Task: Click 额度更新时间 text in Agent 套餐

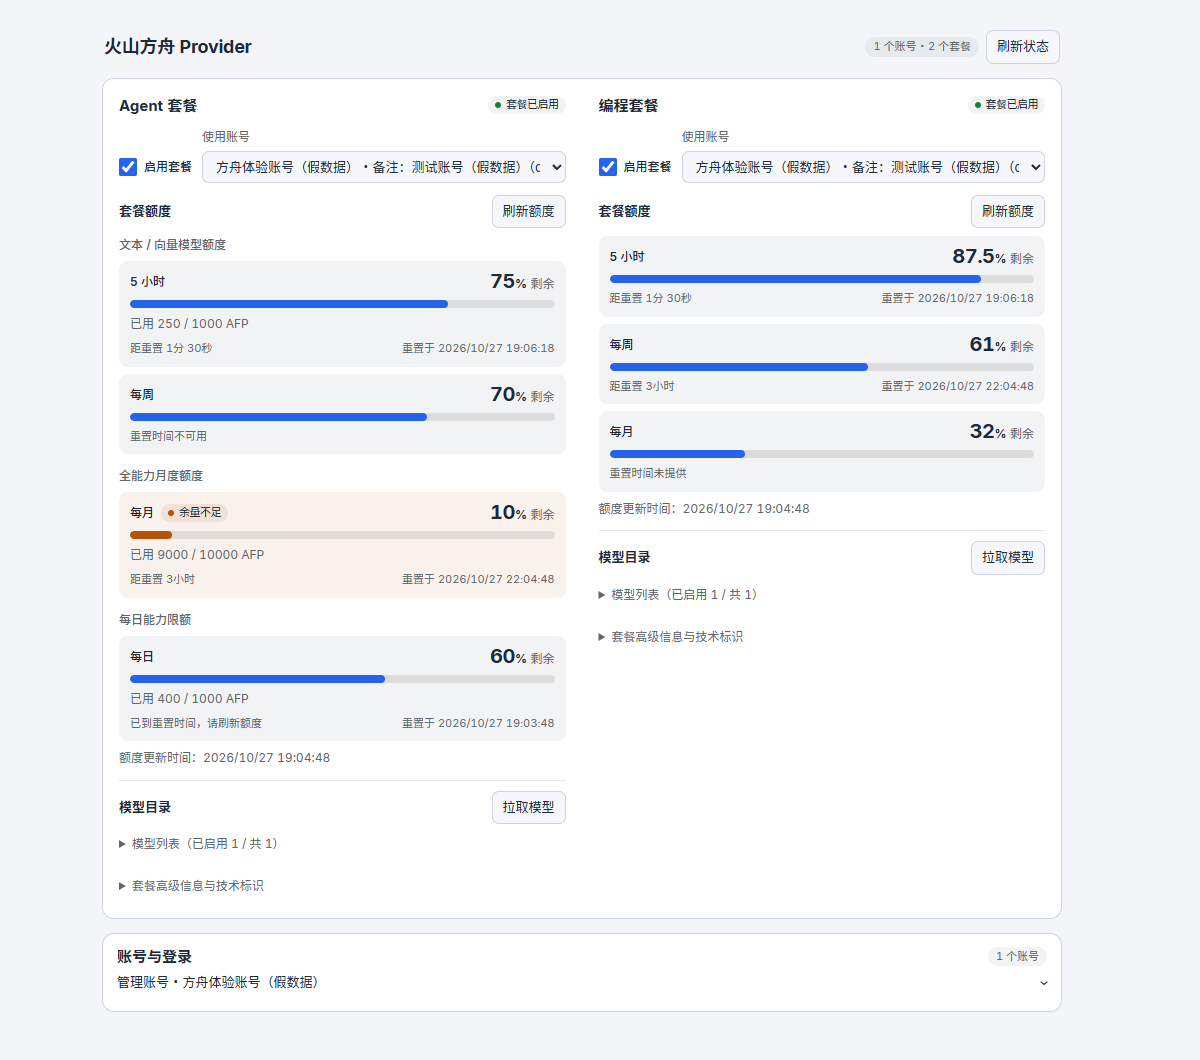Action: (x=224, y=758)
